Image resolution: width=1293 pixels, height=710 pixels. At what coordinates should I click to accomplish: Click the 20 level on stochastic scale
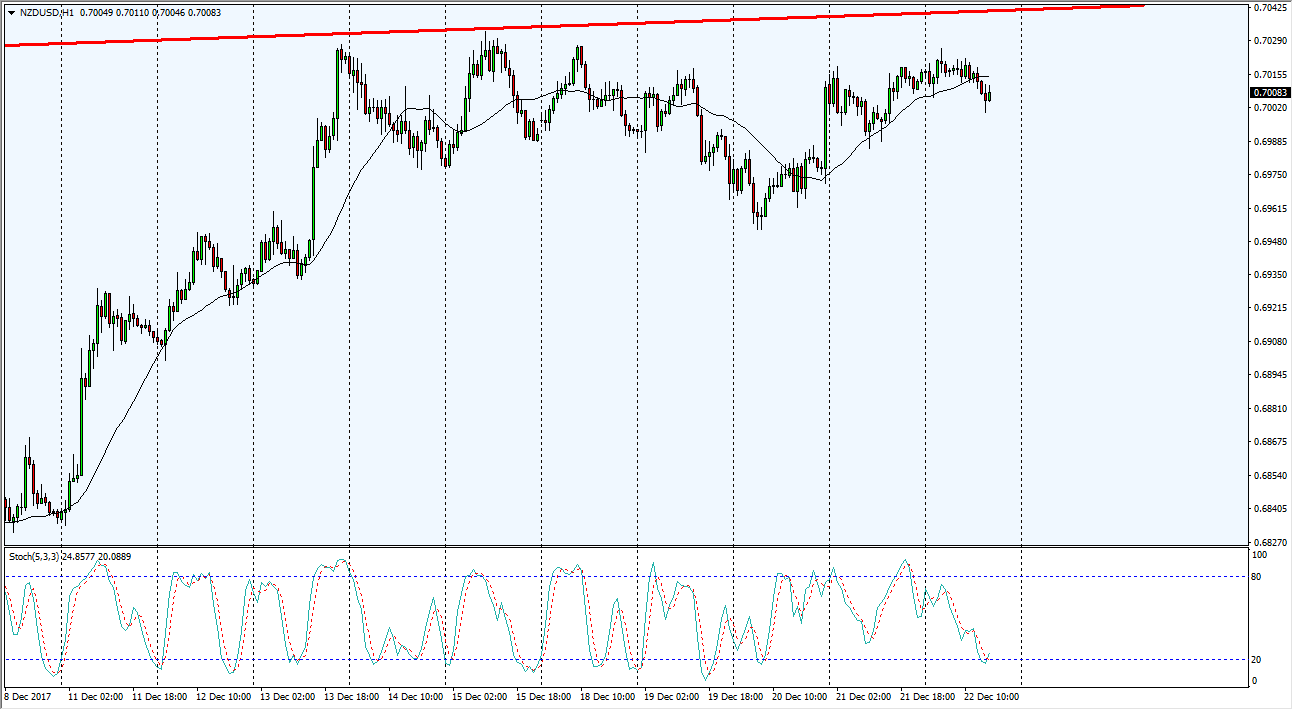1257,659
